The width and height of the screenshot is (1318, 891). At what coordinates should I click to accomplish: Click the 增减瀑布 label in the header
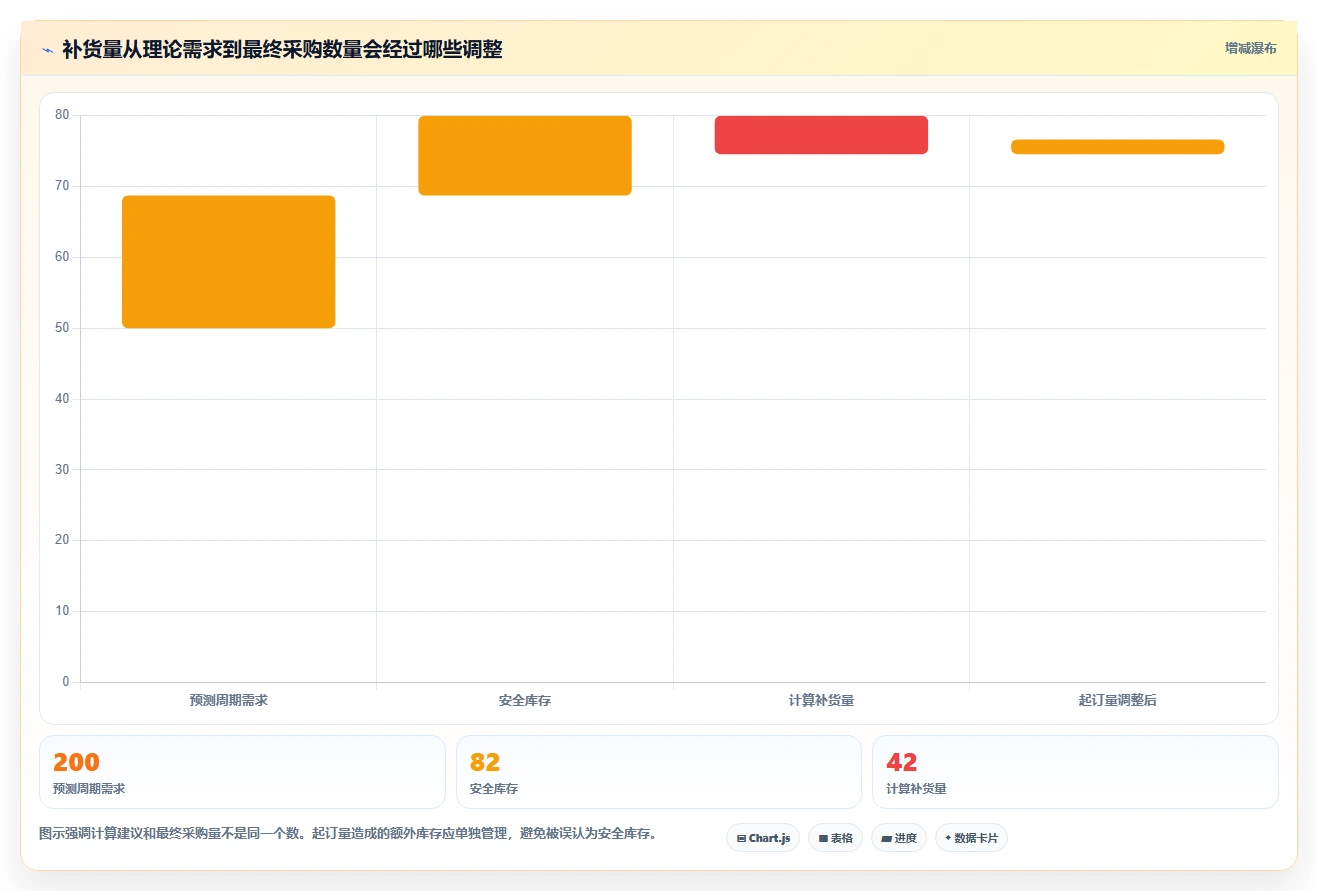point(1250,48)
